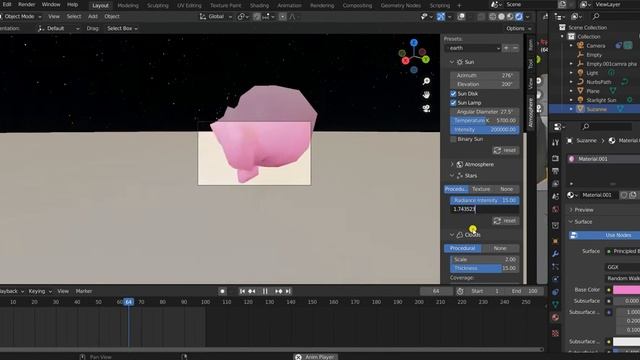
Task: Open the Scene properties tab icon
Action: coord(555,196)
